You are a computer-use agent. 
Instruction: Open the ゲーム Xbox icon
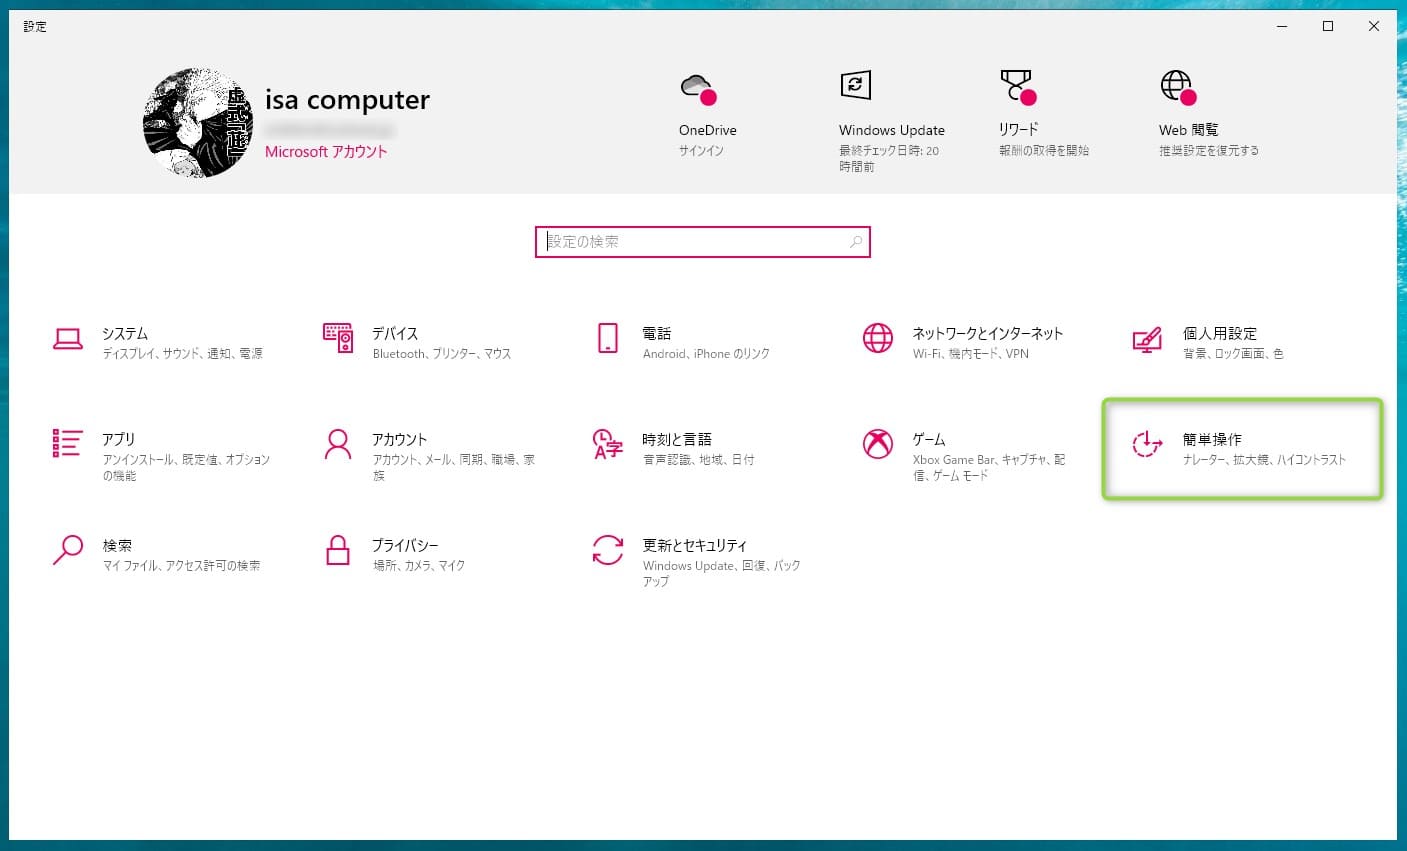[x=878, y=444]
